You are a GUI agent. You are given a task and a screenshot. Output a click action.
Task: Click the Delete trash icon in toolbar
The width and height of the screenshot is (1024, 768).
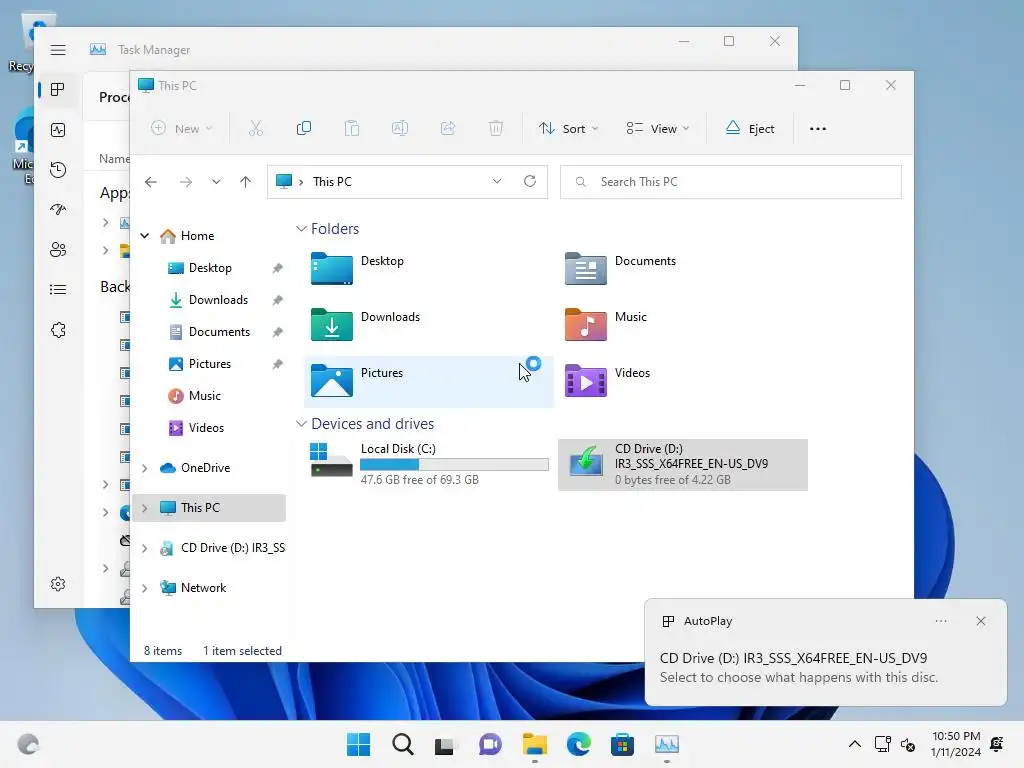(496, 129)
